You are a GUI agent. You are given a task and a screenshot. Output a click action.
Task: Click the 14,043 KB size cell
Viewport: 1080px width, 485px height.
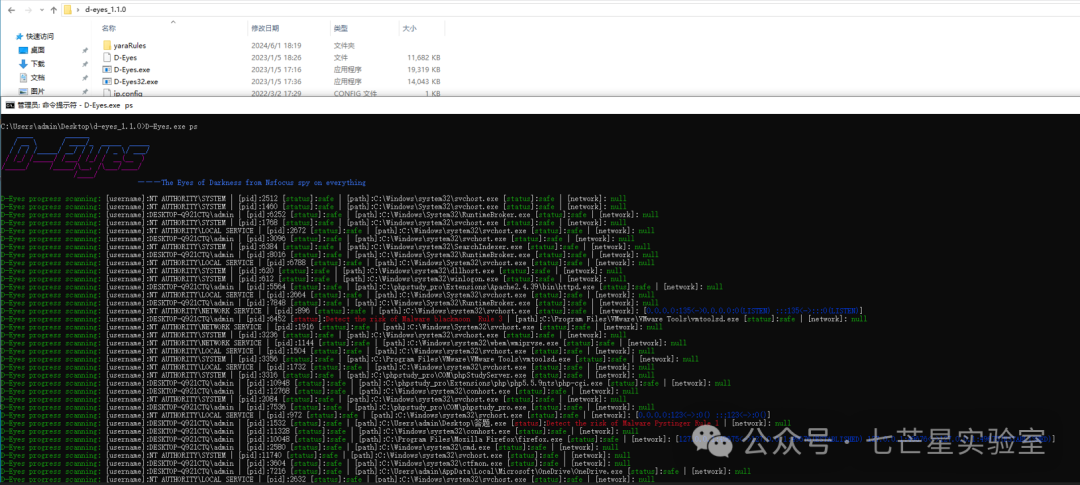[424, 81]
